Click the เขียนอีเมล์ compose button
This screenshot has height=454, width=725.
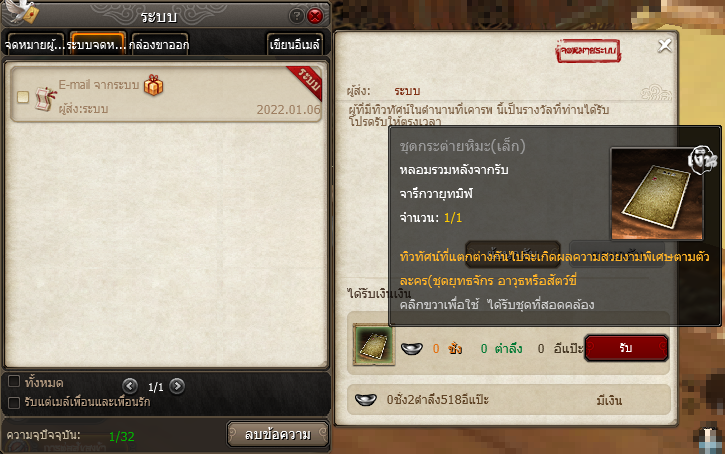tap(295, 44)
